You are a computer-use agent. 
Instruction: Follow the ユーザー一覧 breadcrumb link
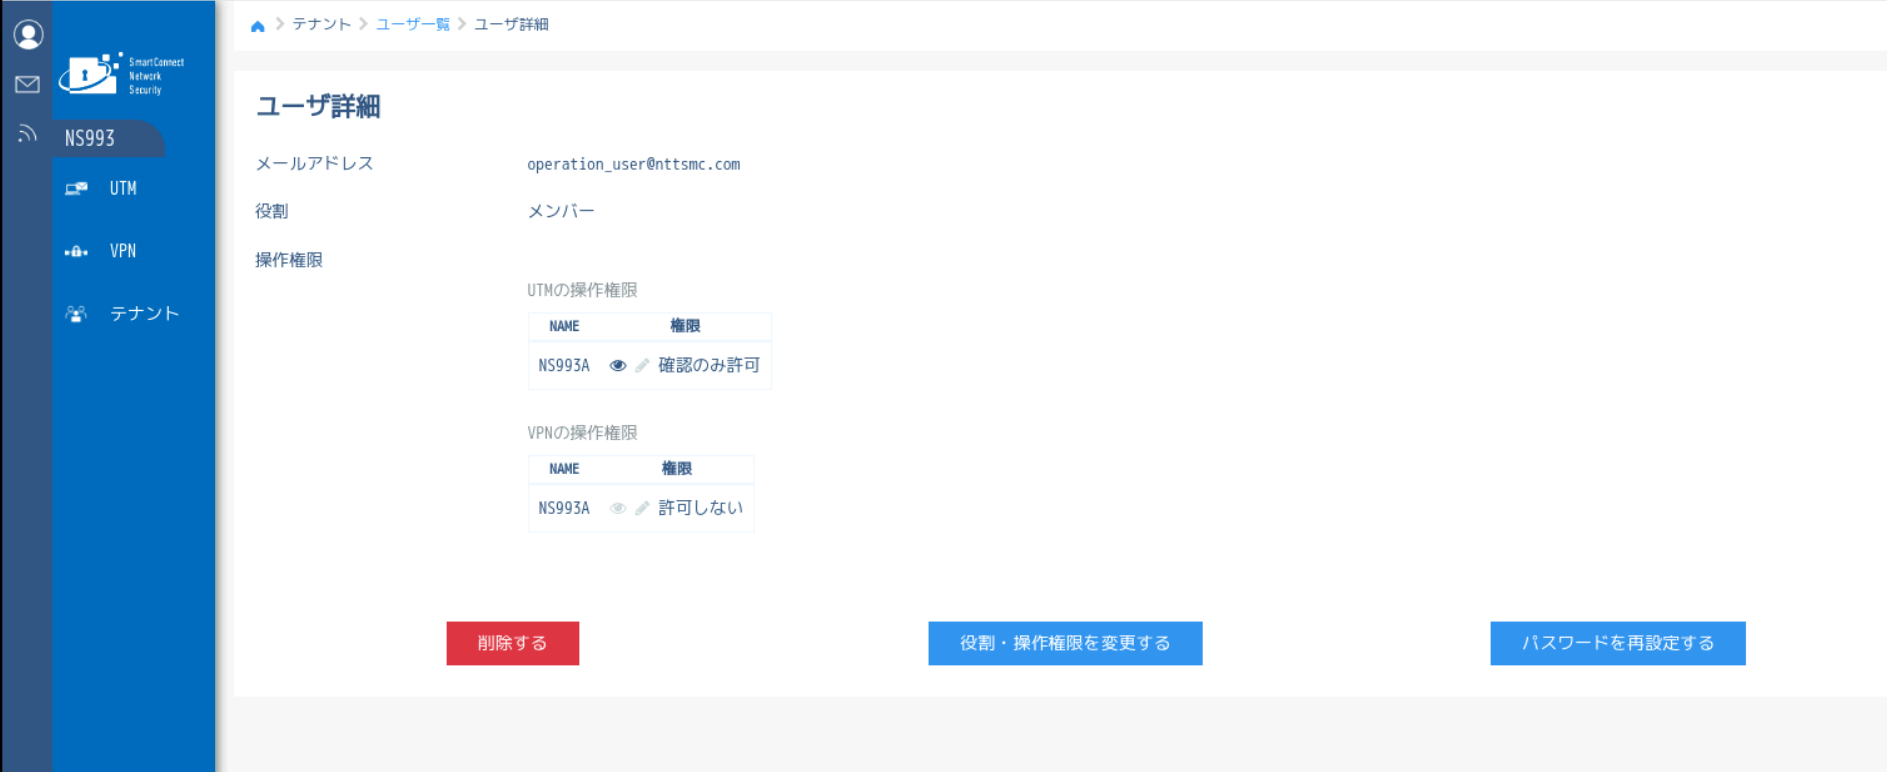point(413,24)
